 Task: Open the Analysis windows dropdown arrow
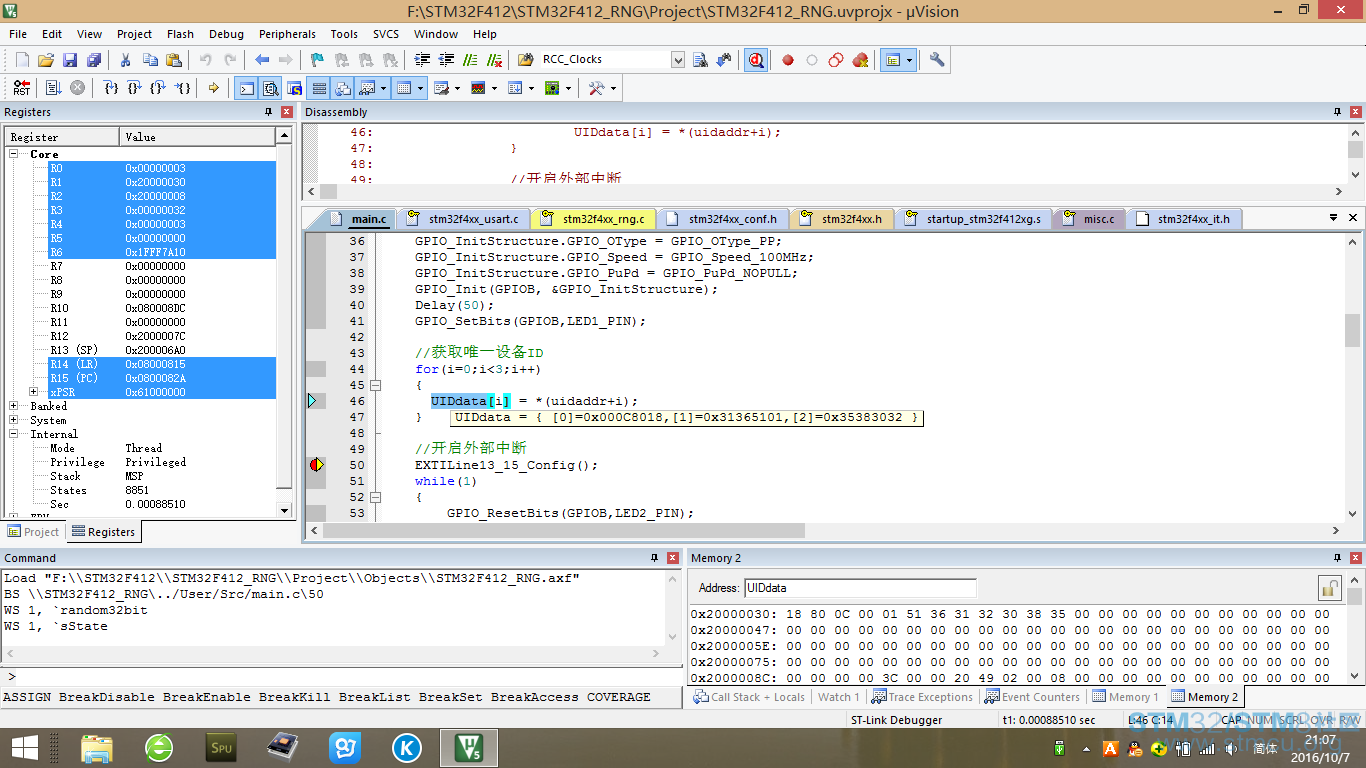pyautogui.click(x=494, y=88)
